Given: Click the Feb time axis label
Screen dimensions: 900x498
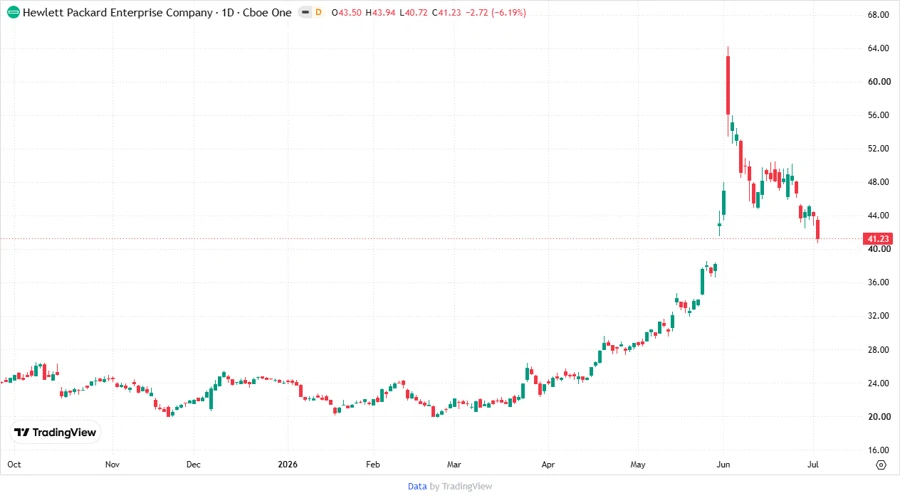Looking at the screenshot, I should tap(373, 464).
